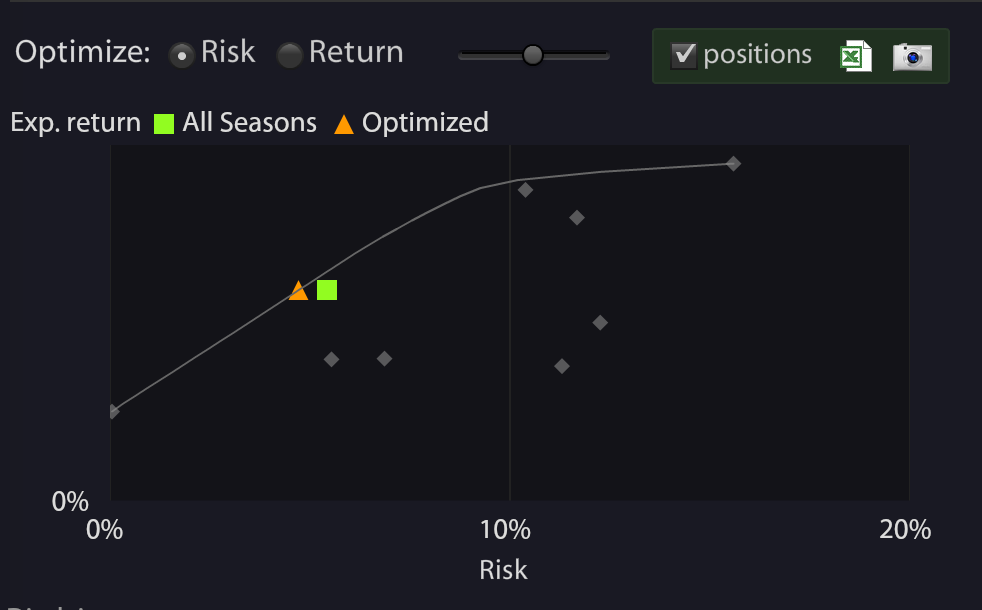Uncheck the positions checkbox
Screen dimensions: 982x610
point(683,55)
